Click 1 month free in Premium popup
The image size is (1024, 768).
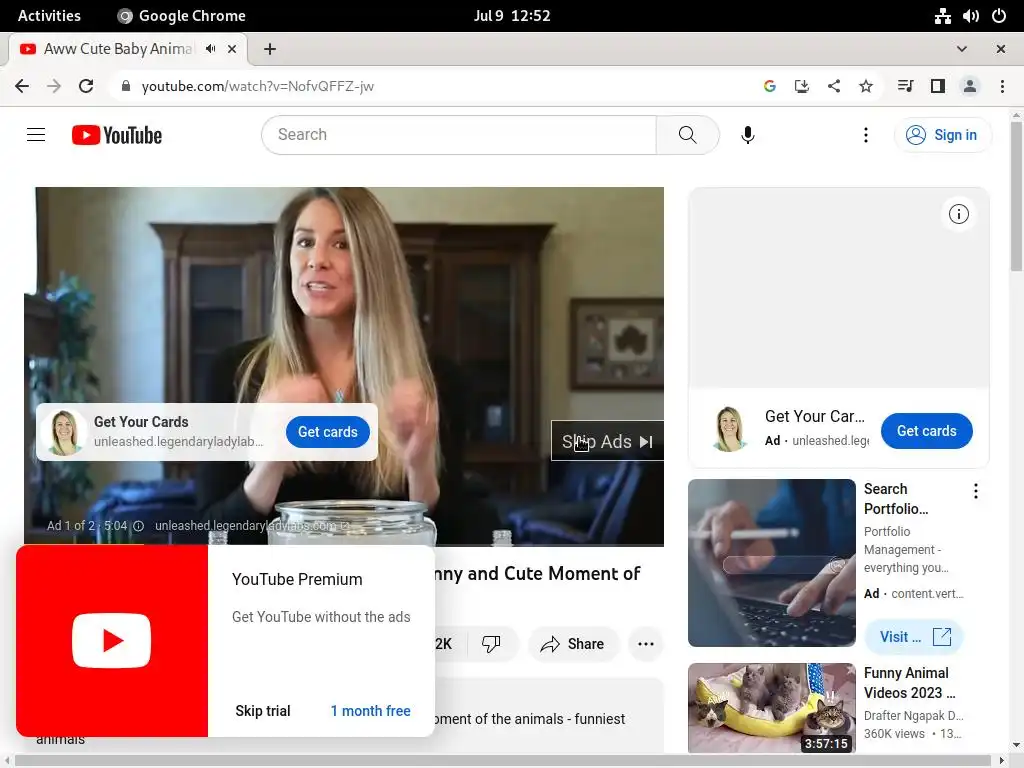click(370, 711)
